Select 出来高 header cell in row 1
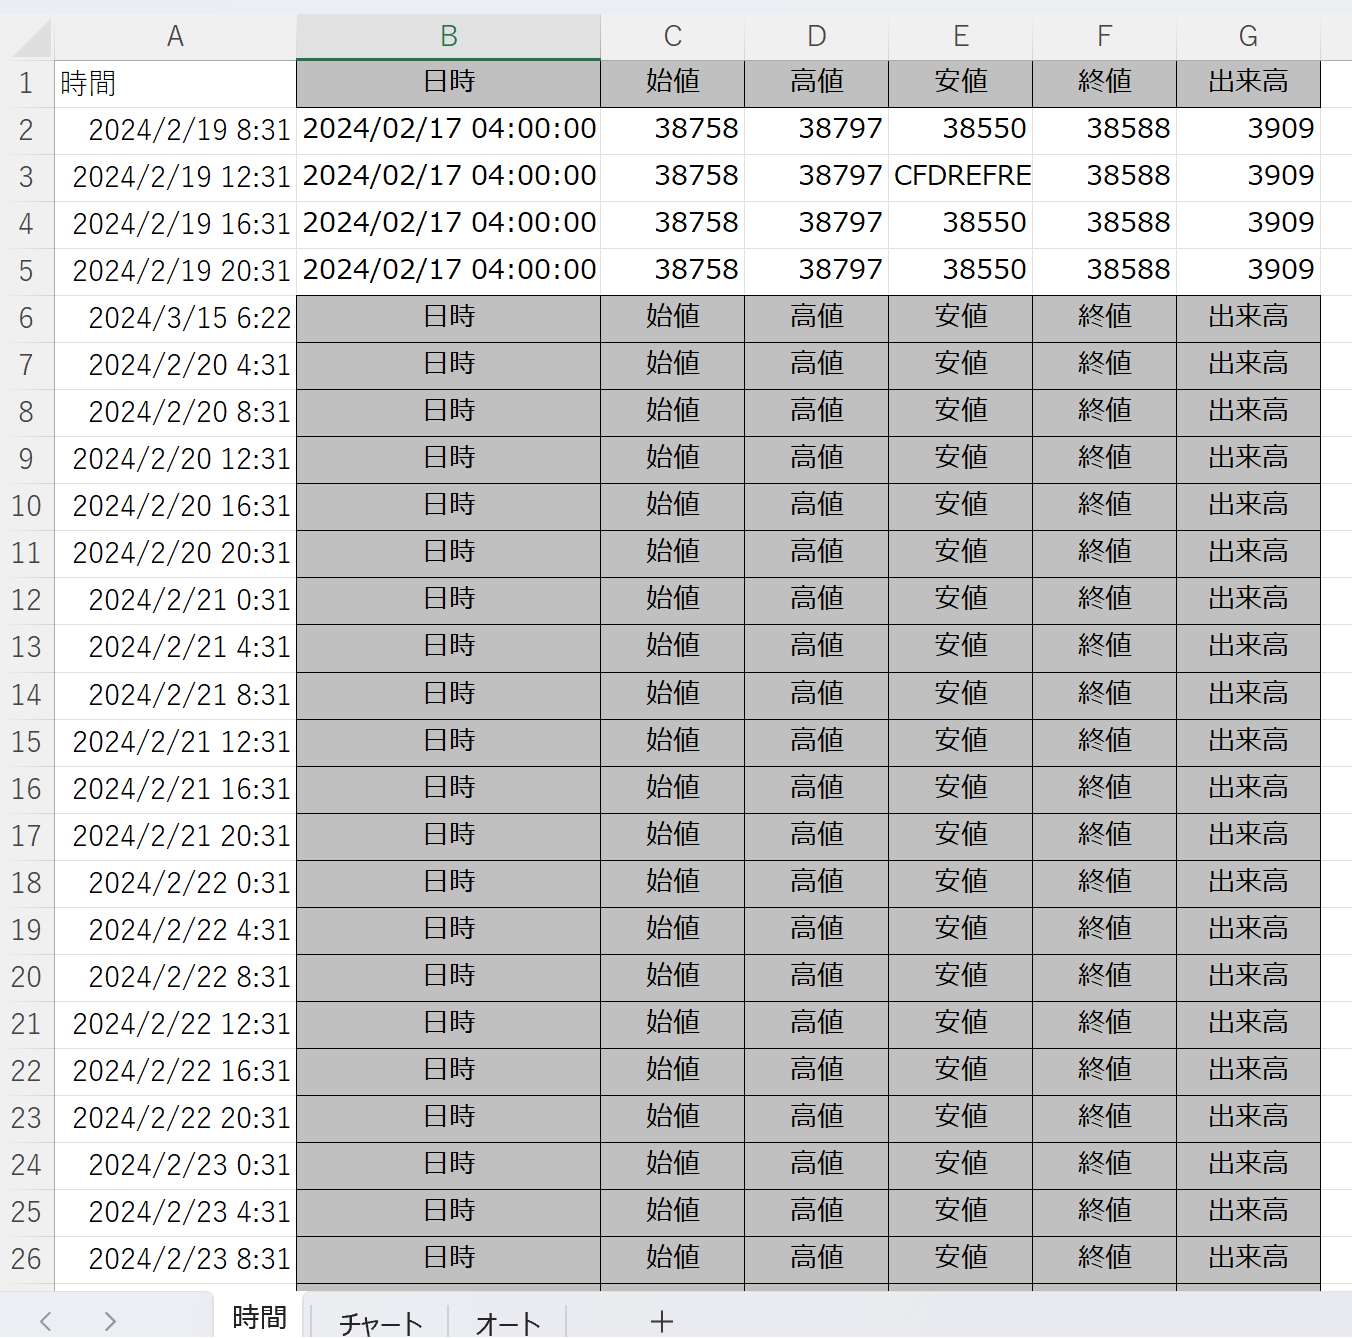Screen dimensions: 1352x1338 1247,83
